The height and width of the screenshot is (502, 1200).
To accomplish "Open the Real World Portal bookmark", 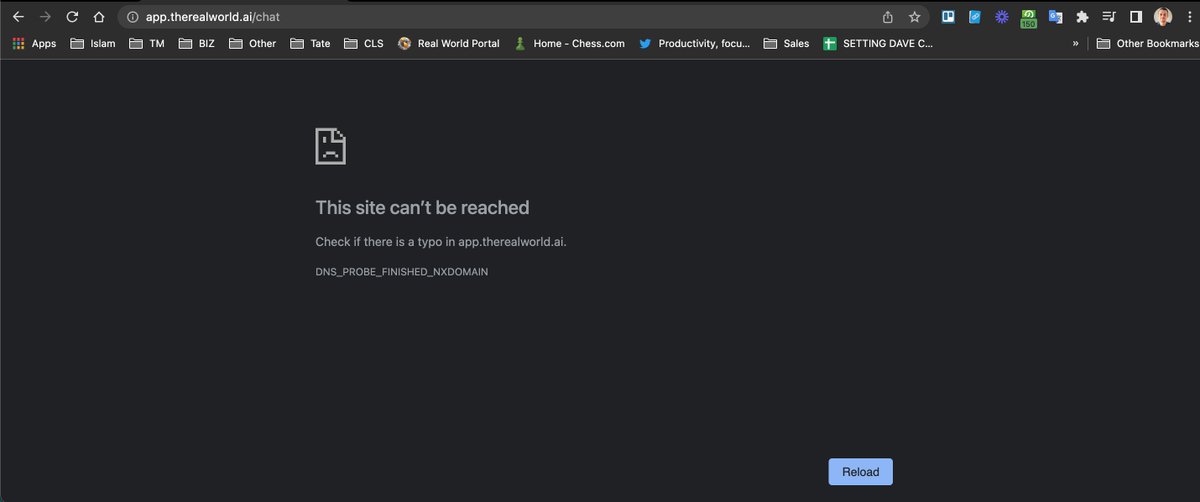I will [448, 44].
